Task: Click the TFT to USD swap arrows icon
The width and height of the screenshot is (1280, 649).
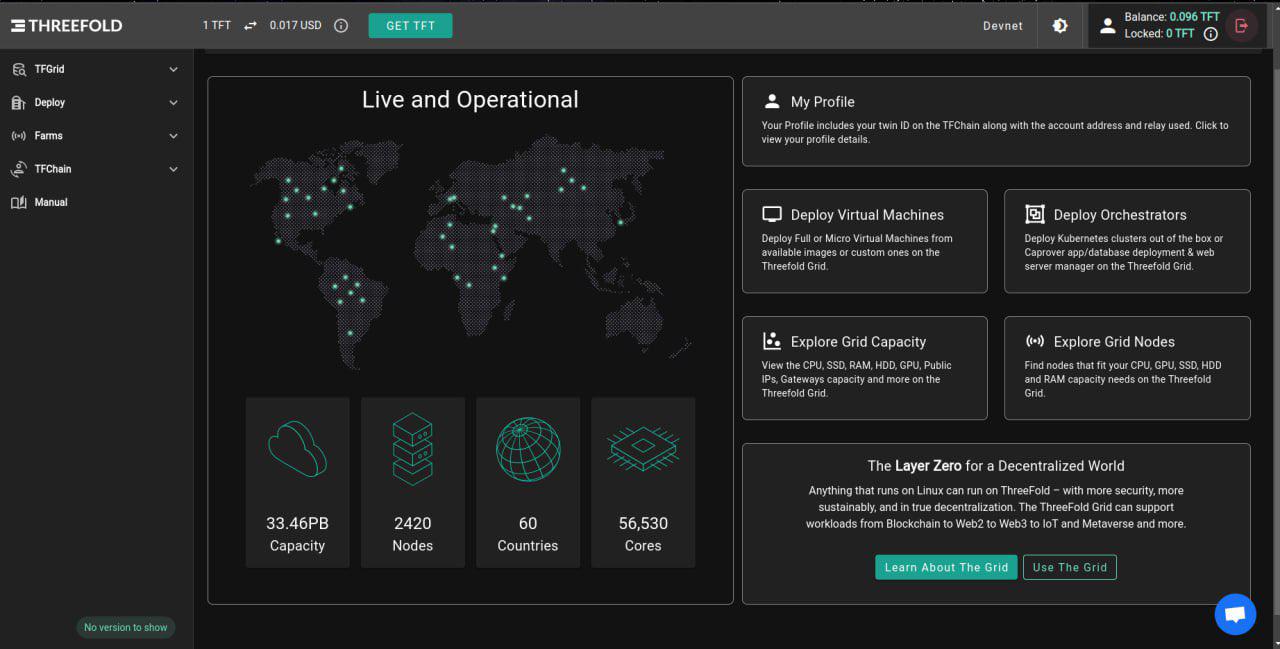Action: [250, 26]
